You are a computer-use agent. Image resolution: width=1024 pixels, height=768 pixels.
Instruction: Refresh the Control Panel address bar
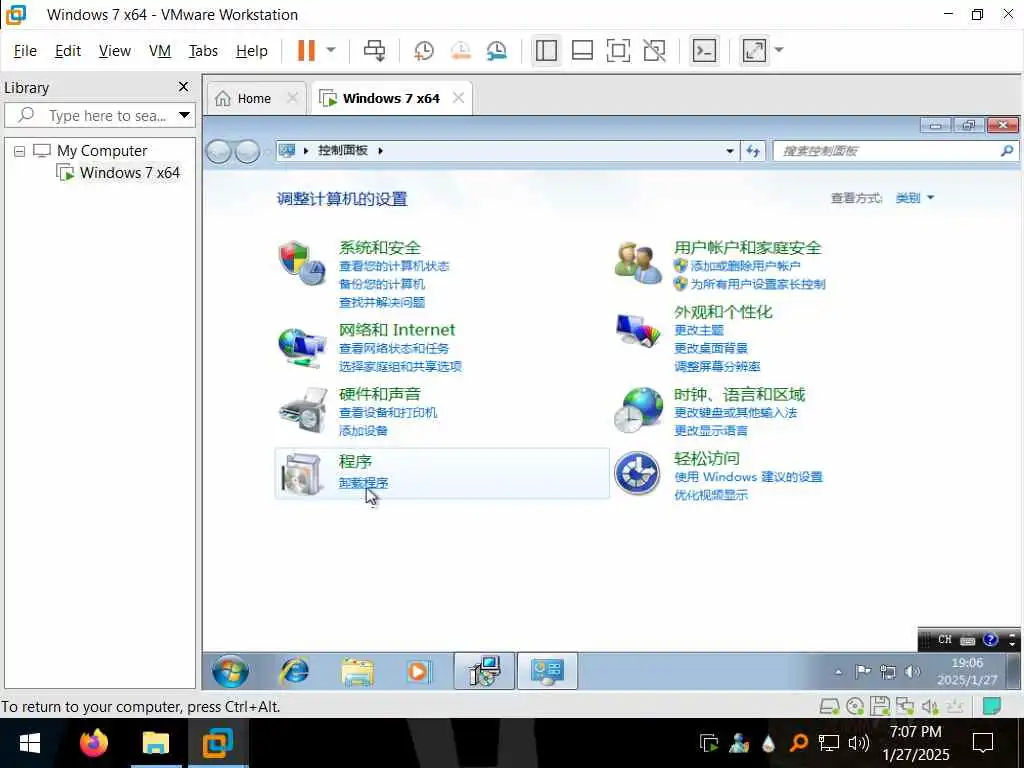pyautogui.click(x=753, y=151)
